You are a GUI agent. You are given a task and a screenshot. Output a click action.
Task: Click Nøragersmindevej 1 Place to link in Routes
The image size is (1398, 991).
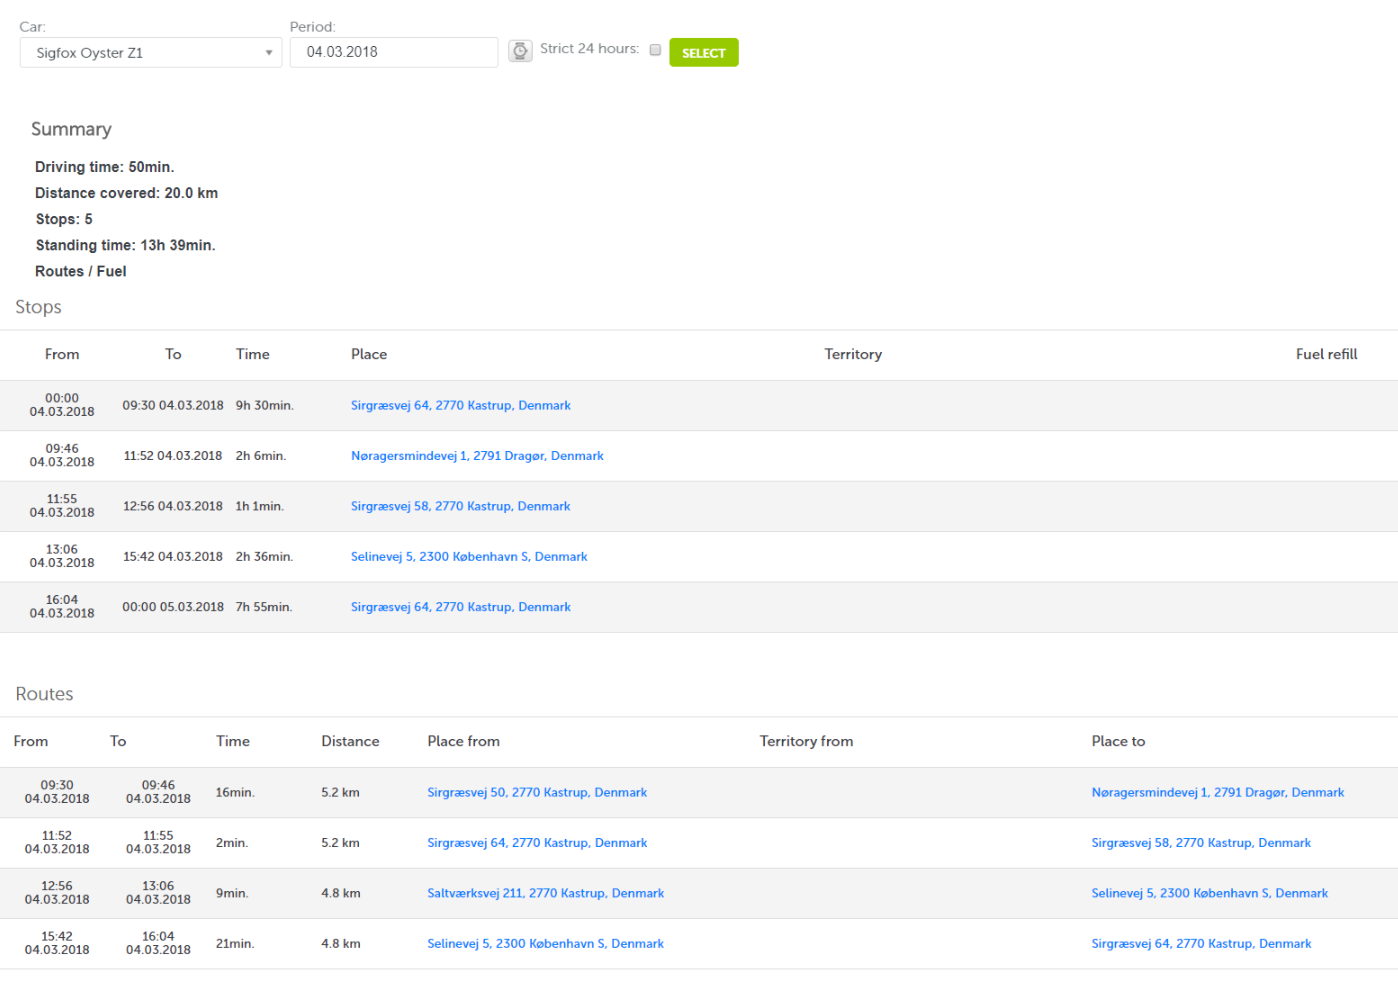click(x=1217, y=793)
